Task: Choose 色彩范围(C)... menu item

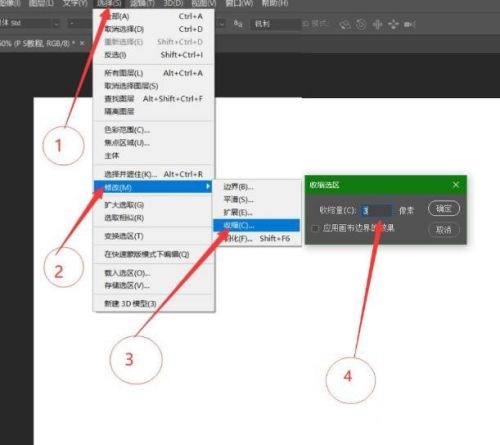Action: pyautogui.click(x=154, y=130)
